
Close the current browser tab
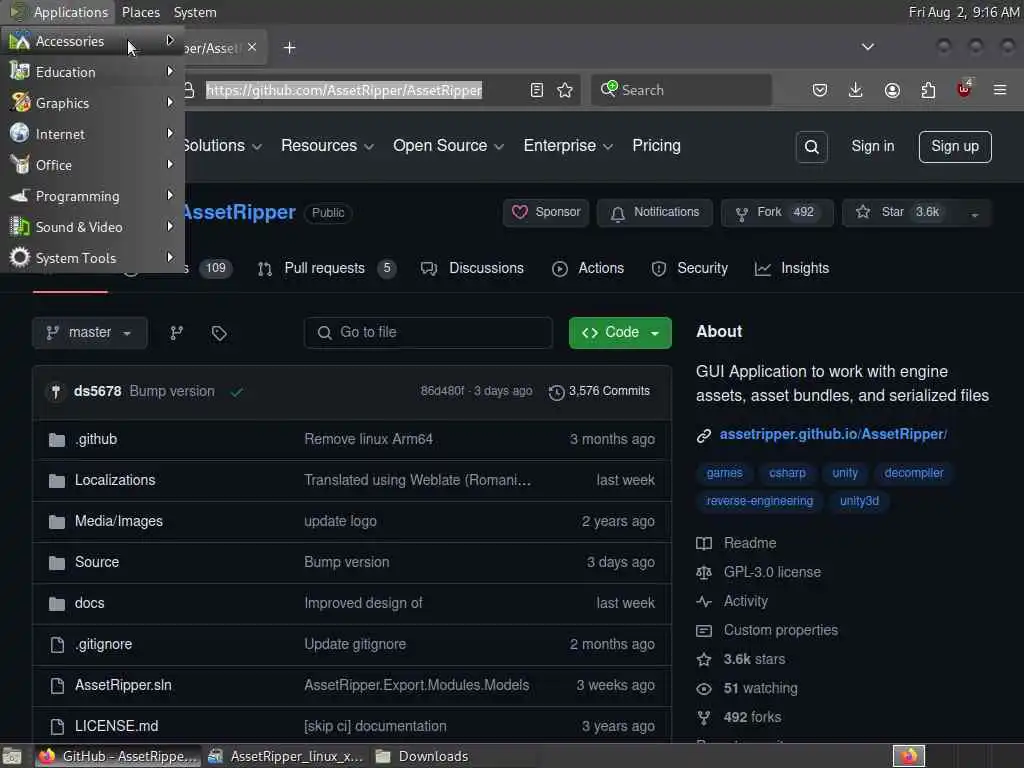pyautogui.click(x=252, y=47)
